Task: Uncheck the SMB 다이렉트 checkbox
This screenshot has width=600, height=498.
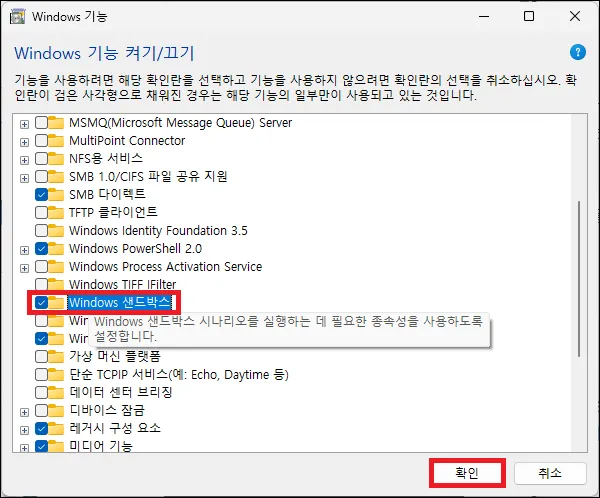Action: pos(41,194)
